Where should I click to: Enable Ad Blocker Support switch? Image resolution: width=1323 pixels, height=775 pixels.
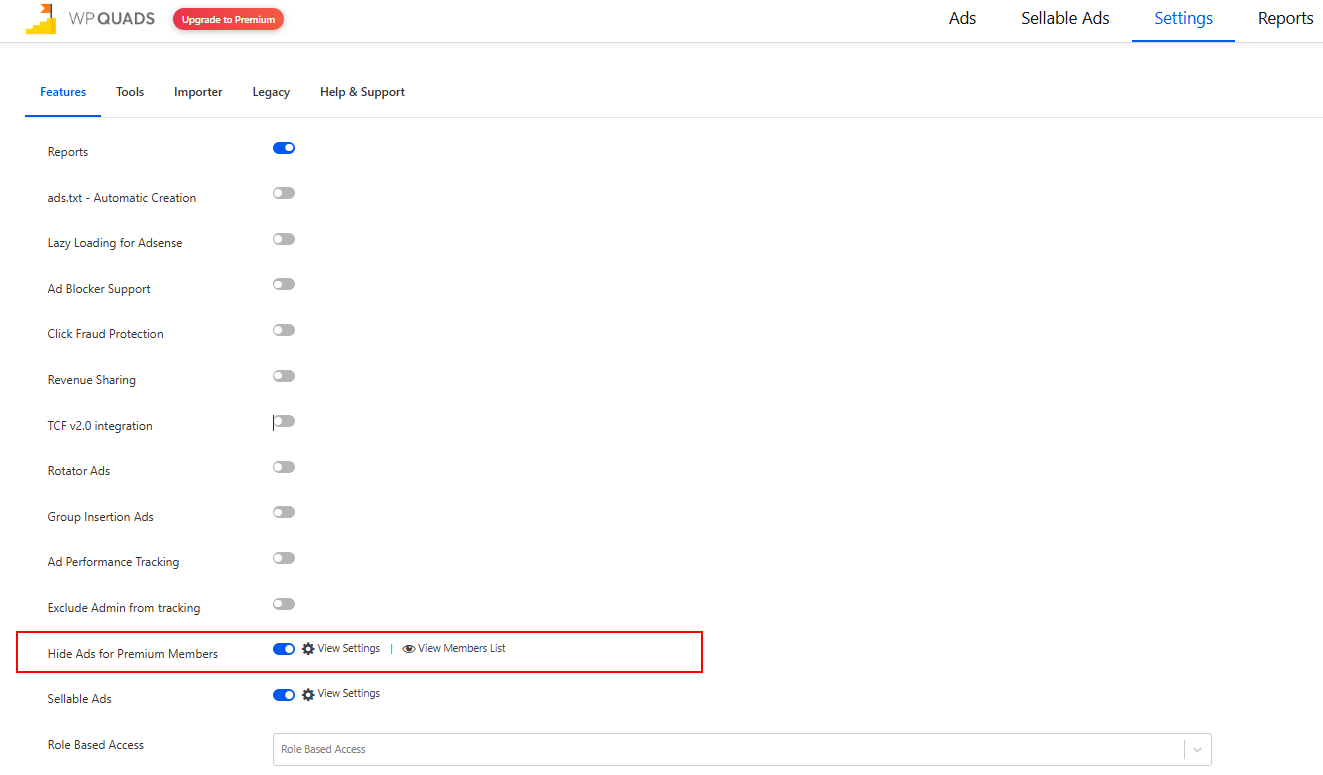tap(284, 284)
